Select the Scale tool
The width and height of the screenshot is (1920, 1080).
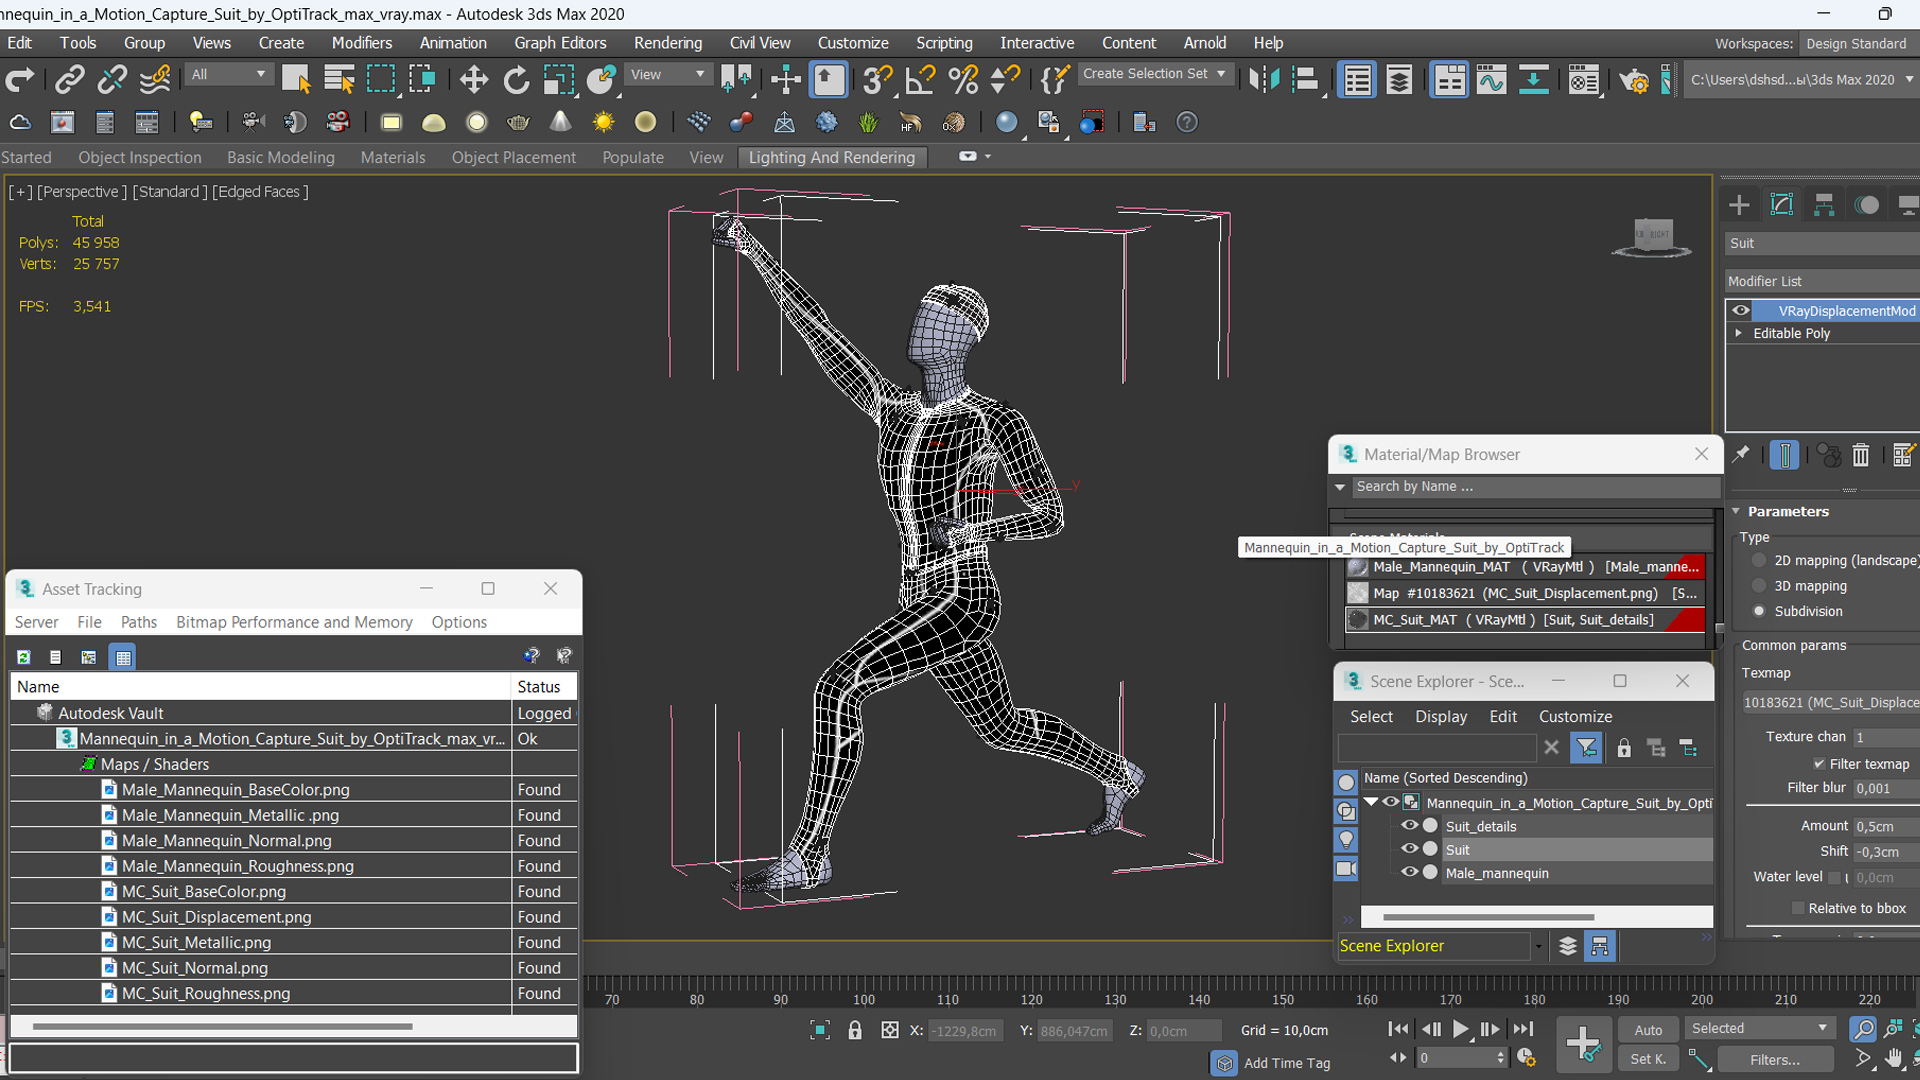(559, 80)
